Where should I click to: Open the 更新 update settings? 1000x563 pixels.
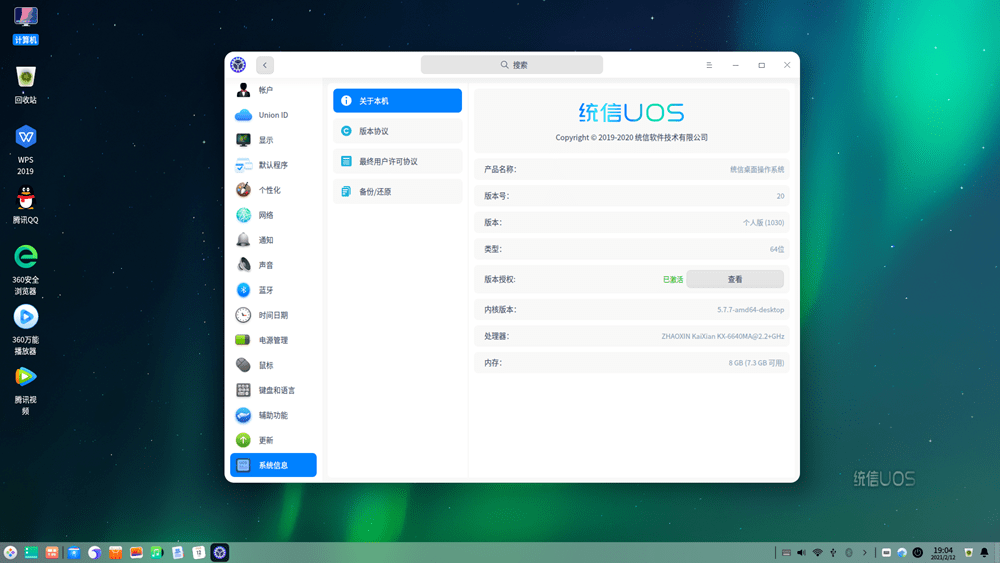[273, 440]
